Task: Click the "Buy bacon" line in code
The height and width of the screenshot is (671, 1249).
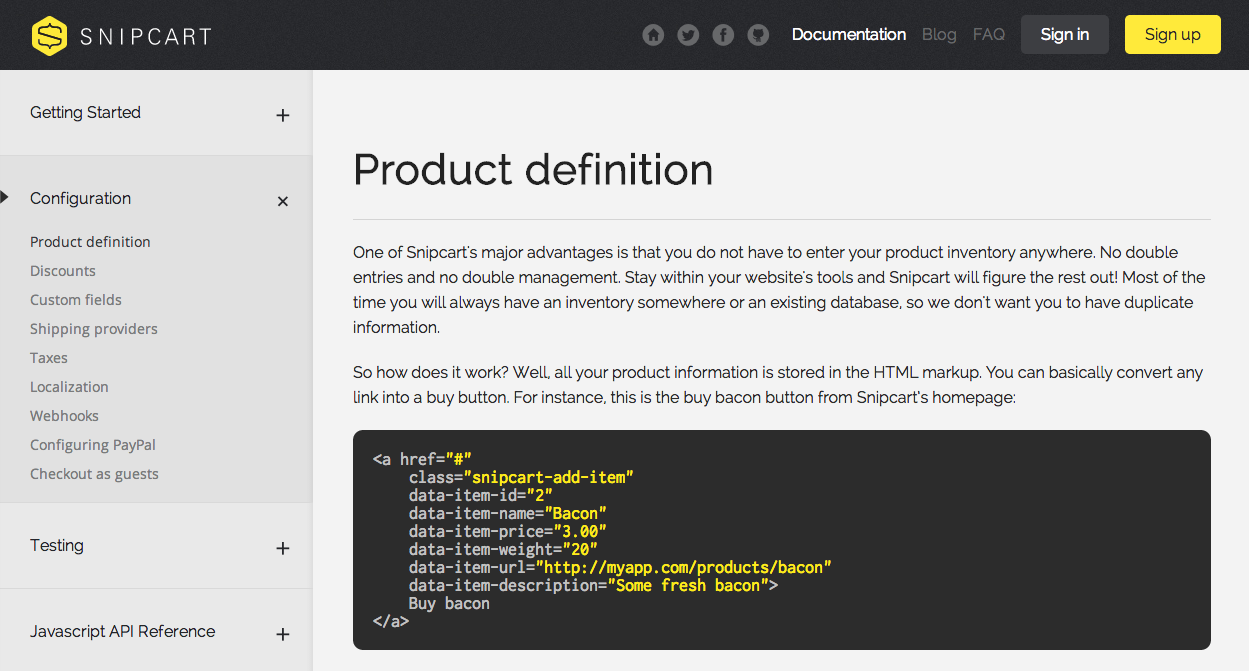Action: (x=449, y=604)
